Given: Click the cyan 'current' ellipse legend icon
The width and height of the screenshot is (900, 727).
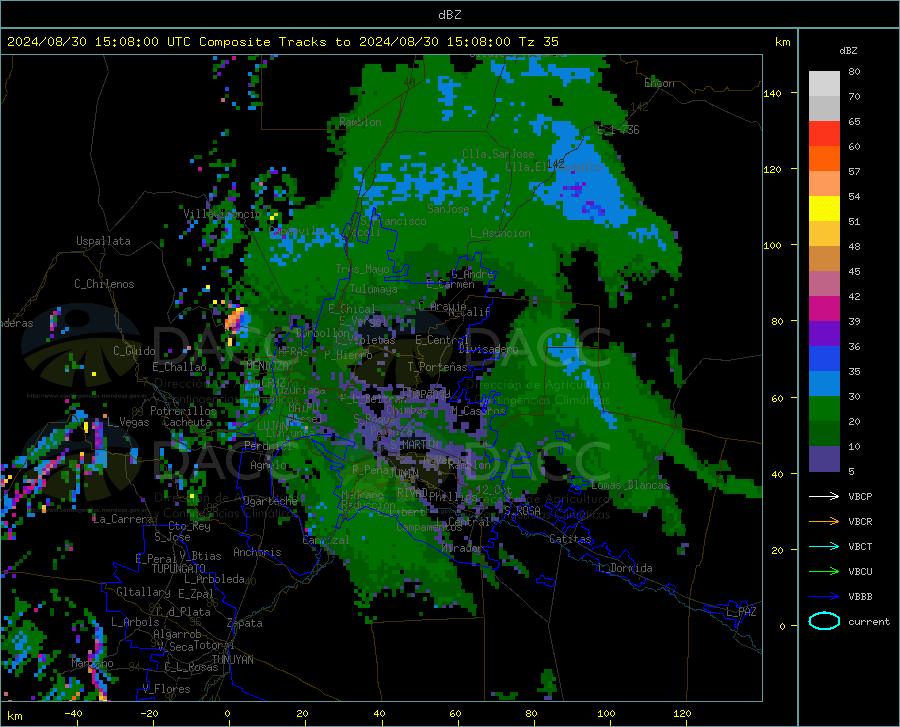Looking at the screenshot, I should pyautogui.click(x=824, y=621).
